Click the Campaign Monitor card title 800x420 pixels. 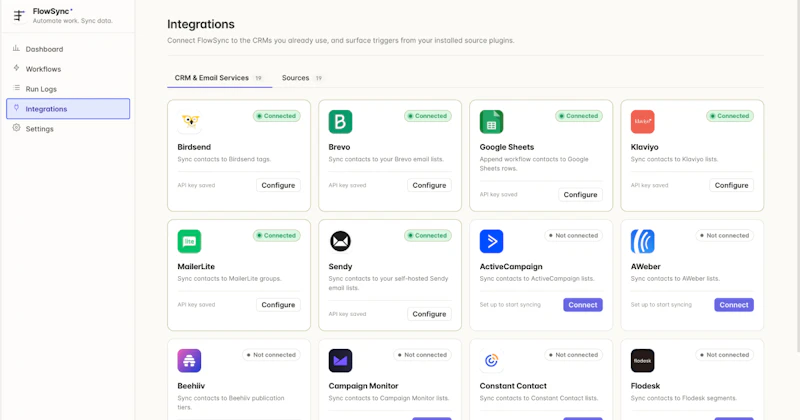click(x=363, y=386)
